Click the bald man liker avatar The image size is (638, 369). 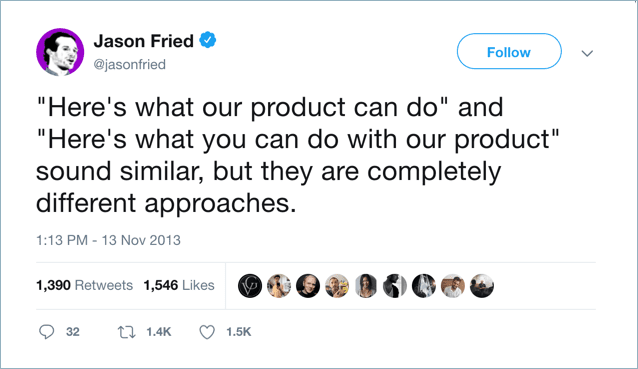[308, 286]
